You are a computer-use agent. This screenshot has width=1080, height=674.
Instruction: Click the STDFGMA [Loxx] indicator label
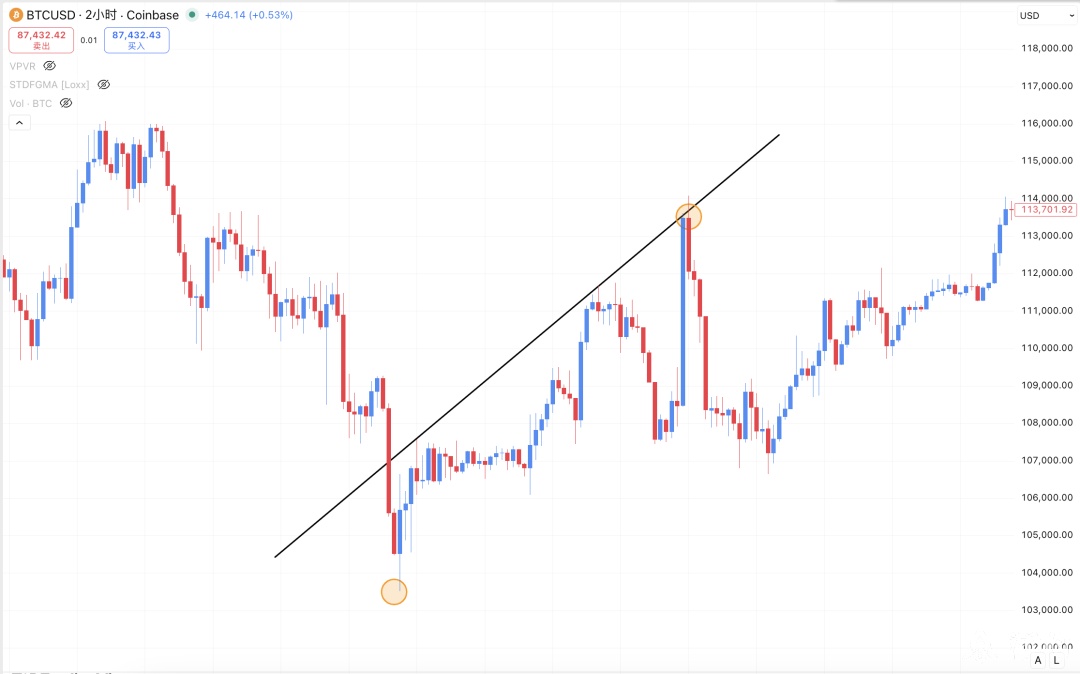49,85
